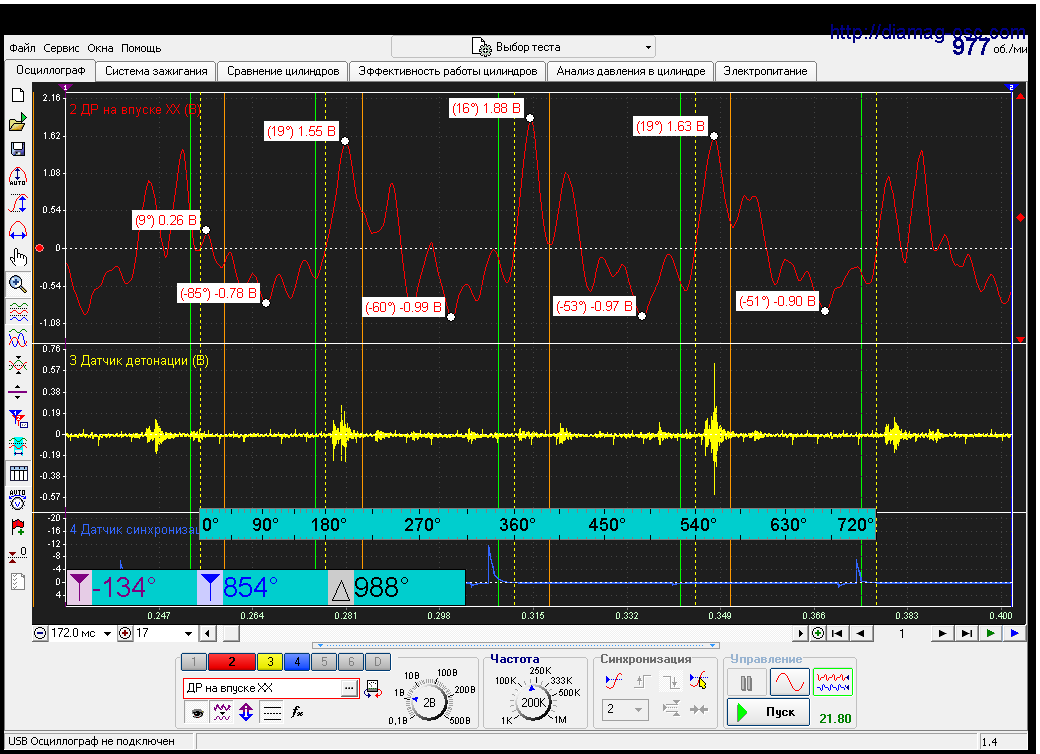This screenshot has width=1040, height=754.
Task: Select the horizontal width measurement tool
Action: click(x=18, y=230)
